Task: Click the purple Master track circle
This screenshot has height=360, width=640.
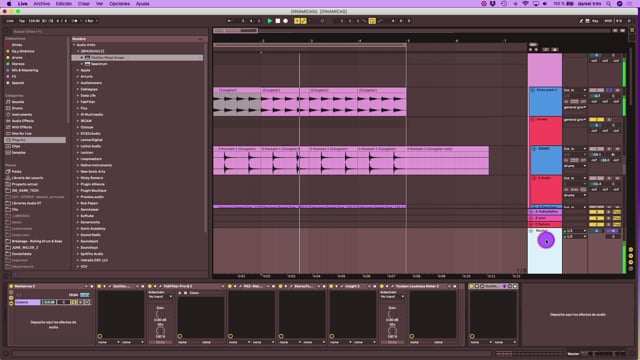Action: tap(546, 240)
